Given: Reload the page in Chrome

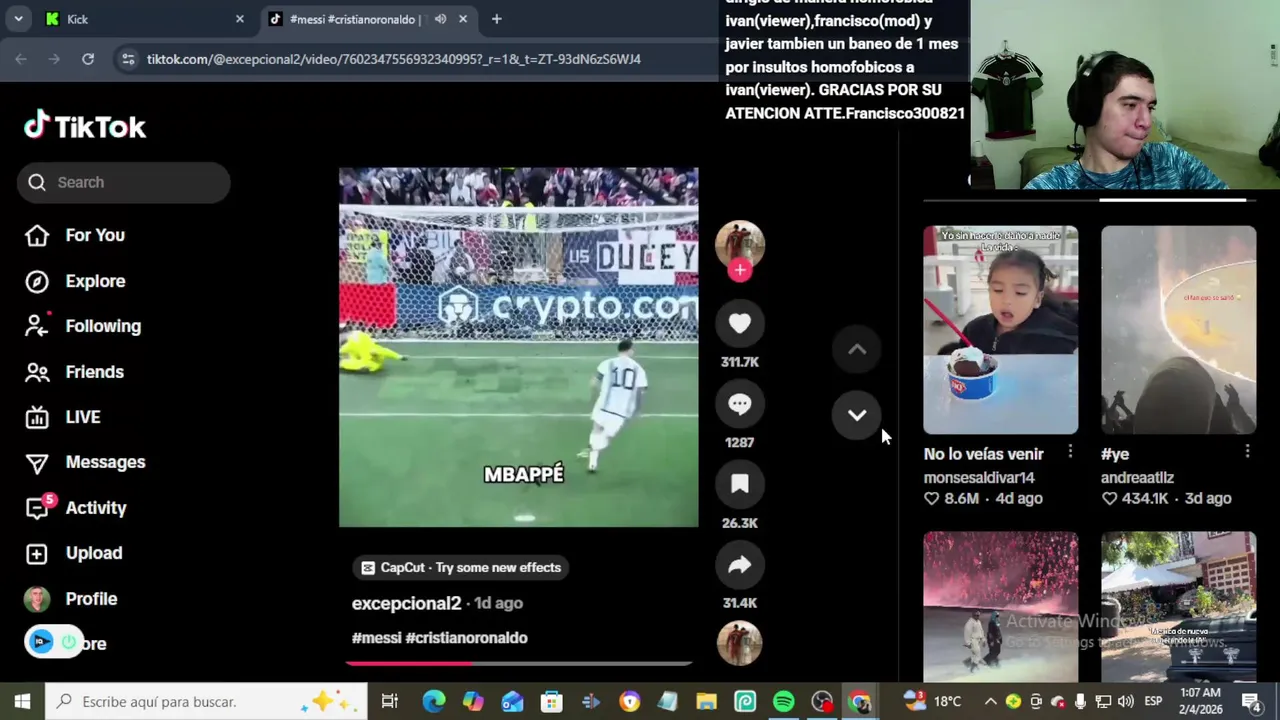Looking at the screenshot, I should (88, 59).
